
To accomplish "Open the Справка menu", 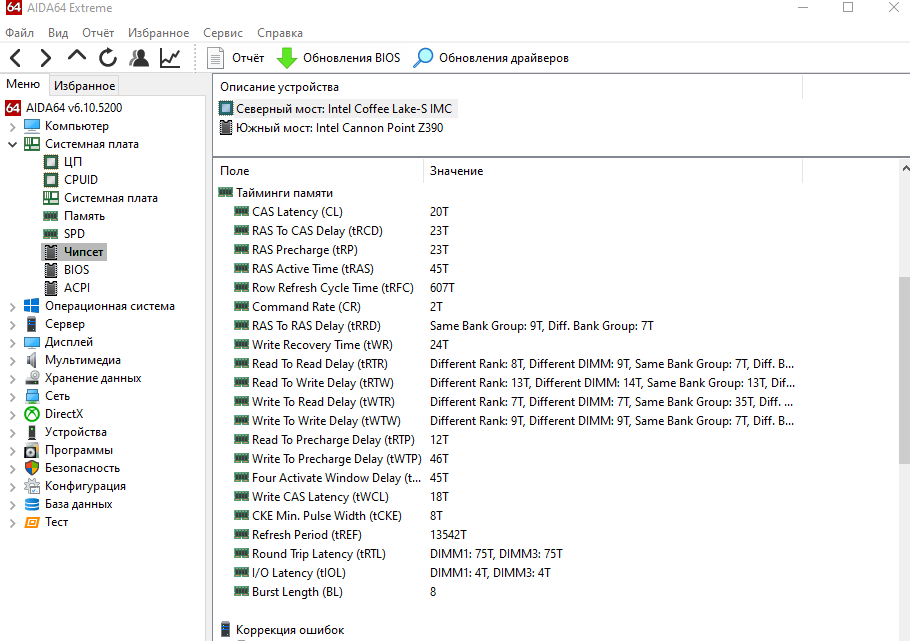I will point(280,33).
